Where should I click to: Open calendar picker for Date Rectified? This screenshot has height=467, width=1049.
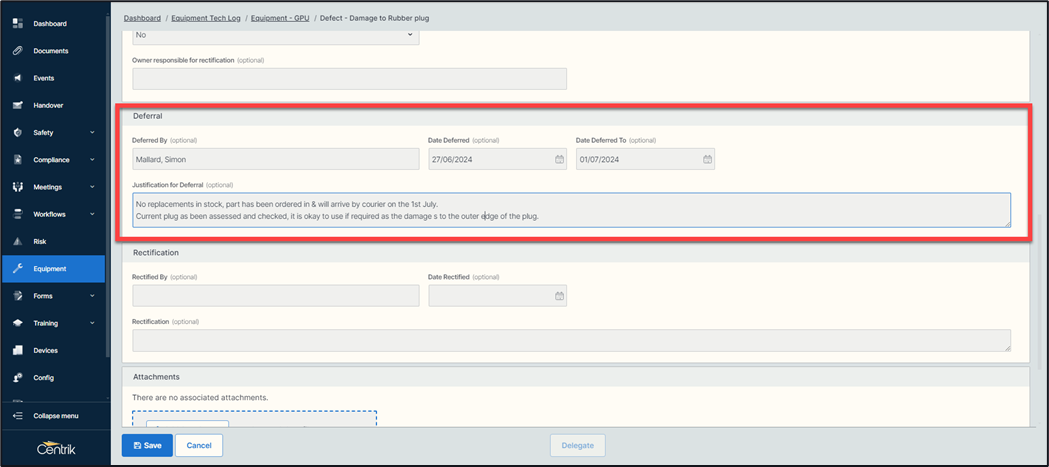pyautogui.click(x=559, y=296)
